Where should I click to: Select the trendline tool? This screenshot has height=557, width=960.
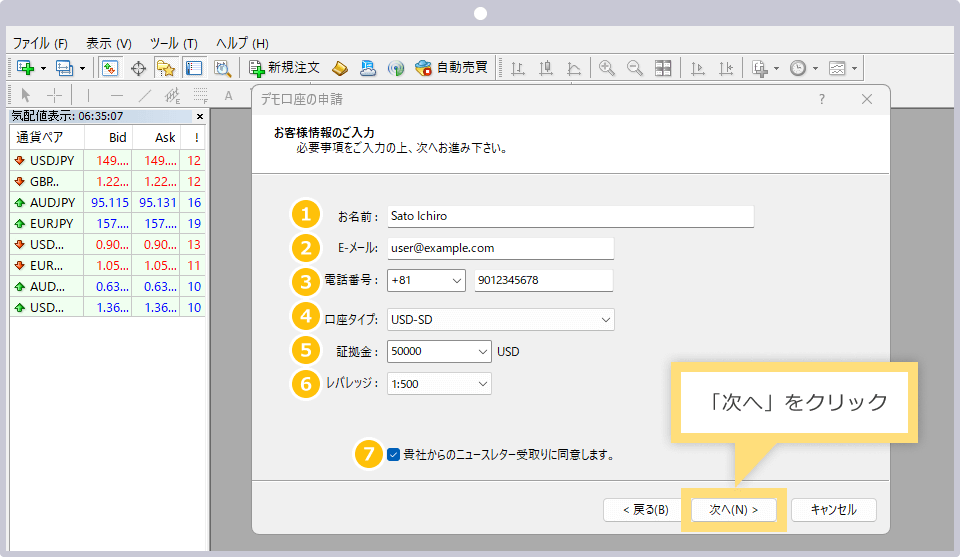[x=144, y=95]
